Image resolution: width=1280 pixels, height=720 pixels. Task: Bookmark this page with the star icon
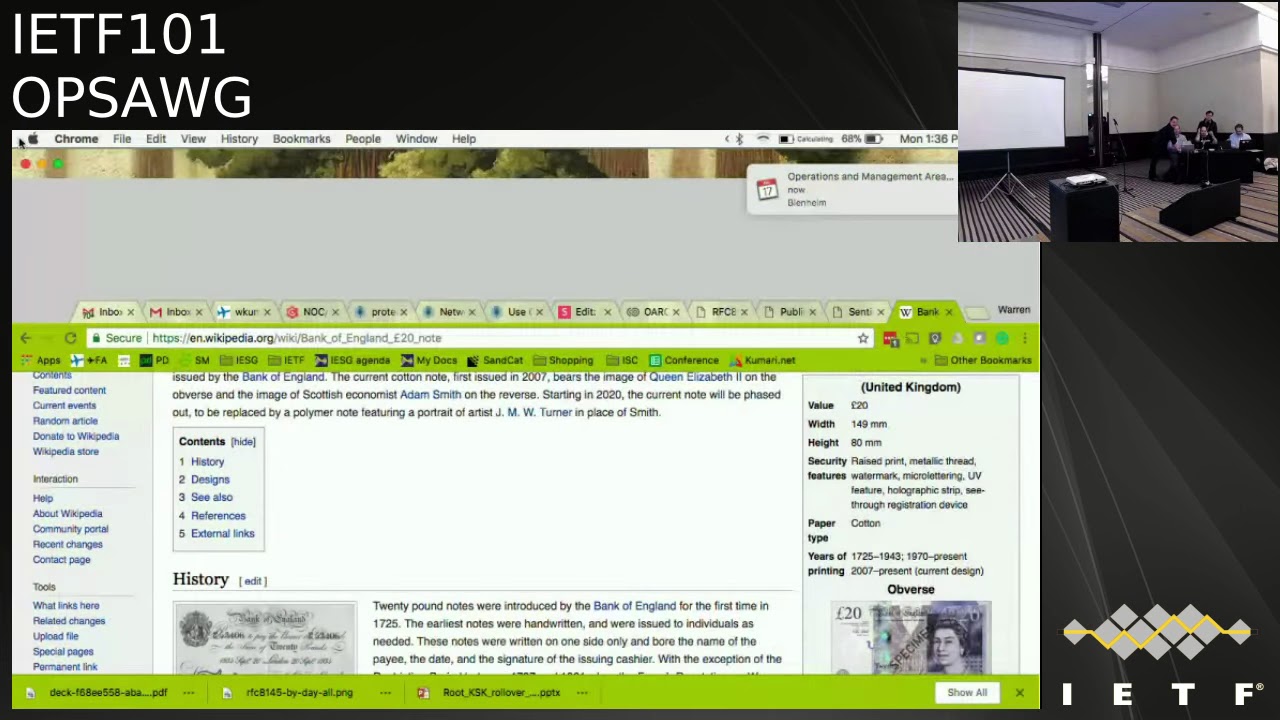tap(863, 338)
